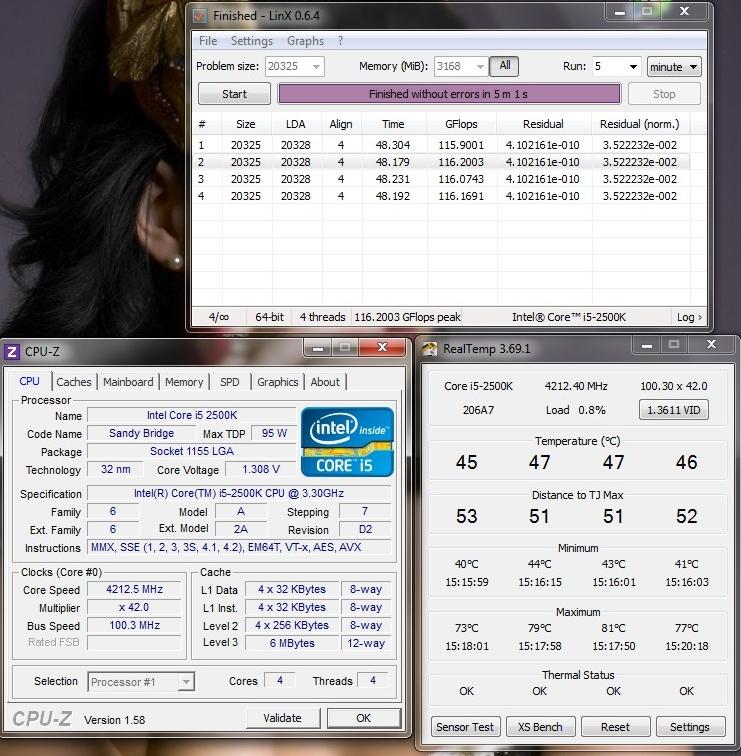Image resolution: width=741 pixels, height=756 pixels.
Task: Click the OK button in CPU-Z
Action: click(364, 718)
